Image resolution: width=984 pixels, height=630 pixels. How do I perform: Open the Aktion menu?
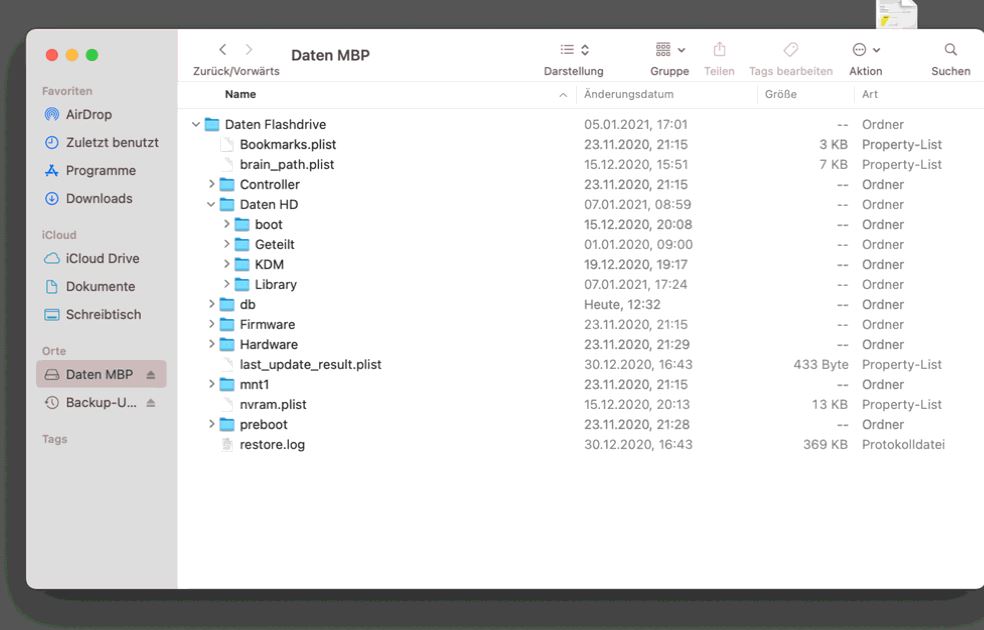pos(866,50)
